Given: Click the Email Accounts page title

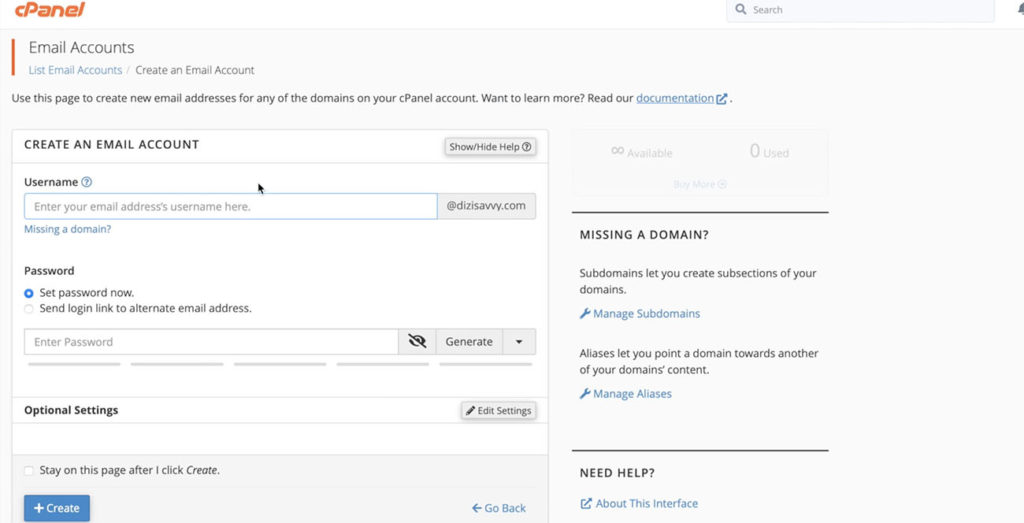Looking at the screenshot, I should (x=82, y=48).
